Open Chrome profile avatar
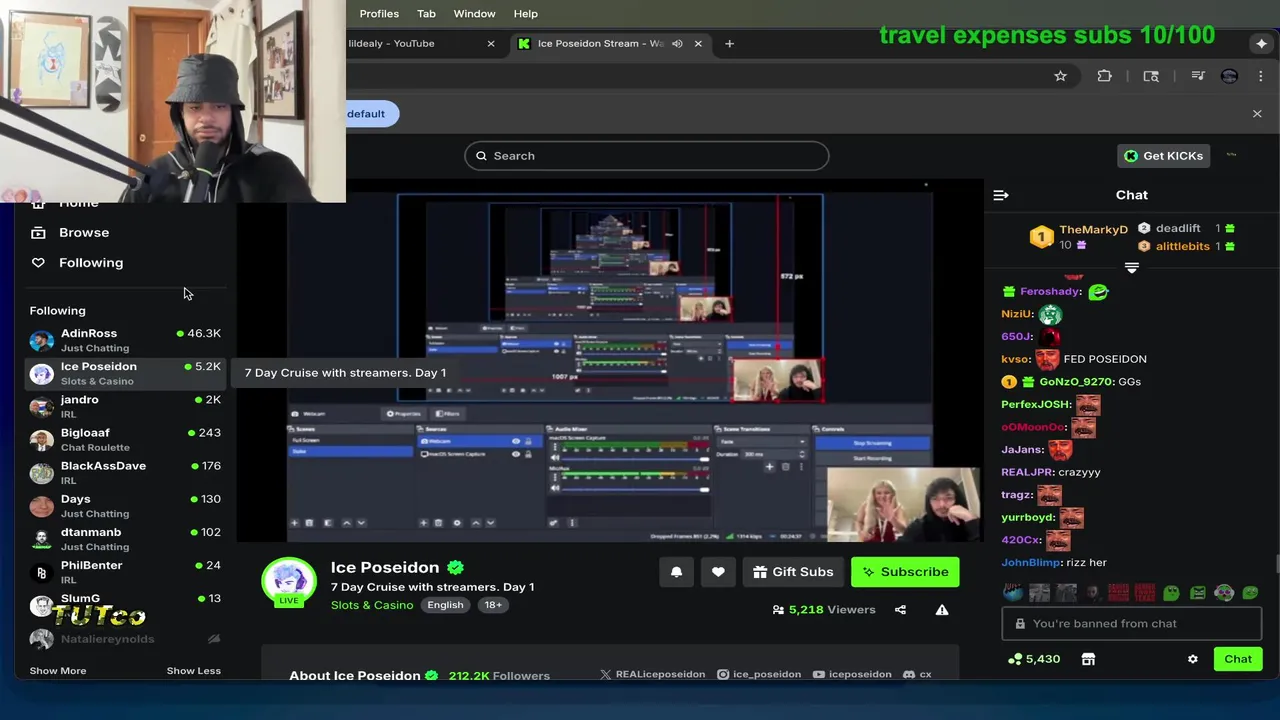 click(x=1229, y=76)
